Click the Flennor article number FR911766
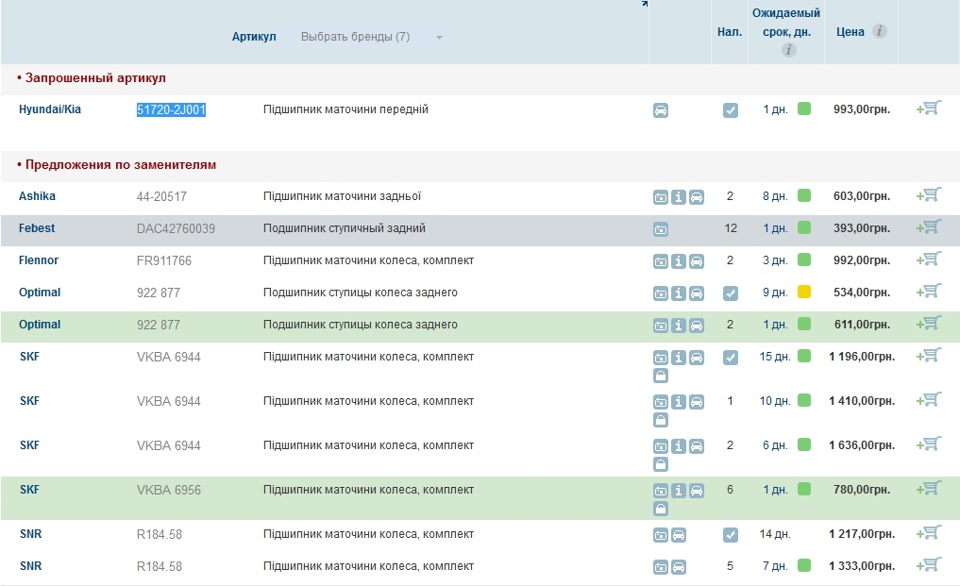Image resolution: width=960 pixels, height=586 pixels. pos(164,260)
